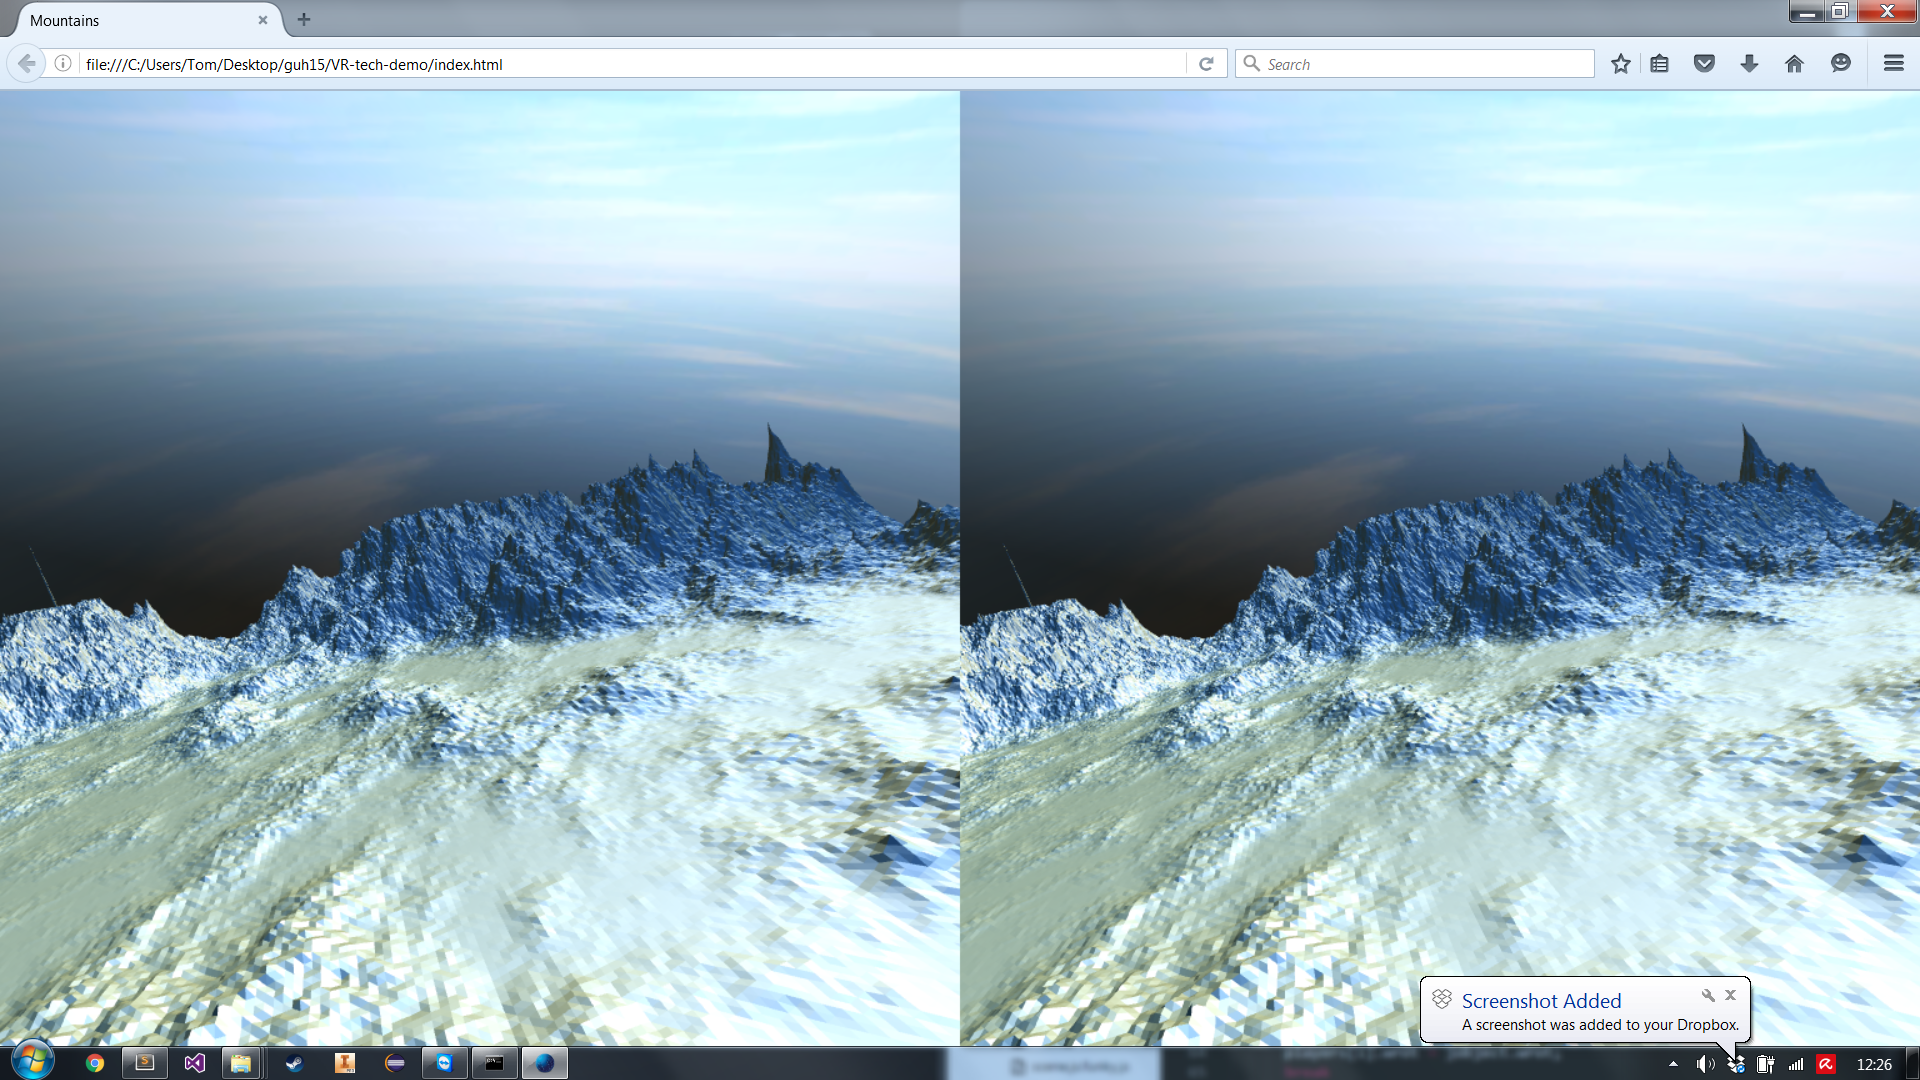1920x1080 pixels.
Task: Open Steam from the taskbar
Action: pos(294,1063)
